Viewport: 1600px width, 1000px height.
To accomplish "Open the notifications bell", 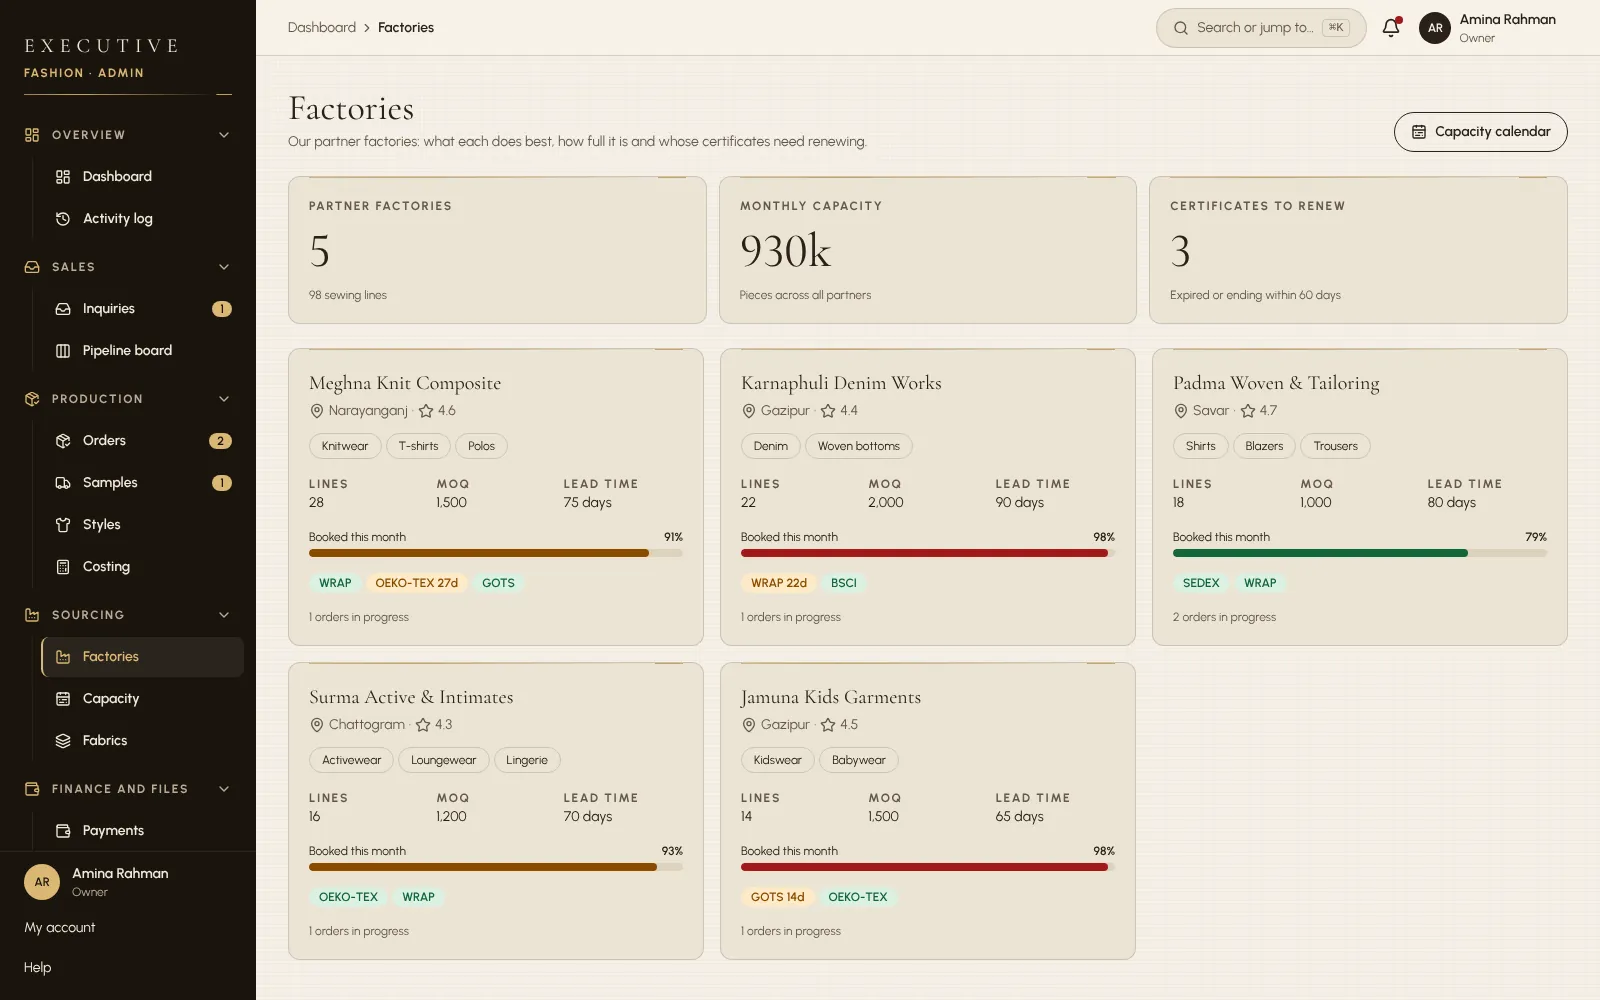I will click(1391, 28).
